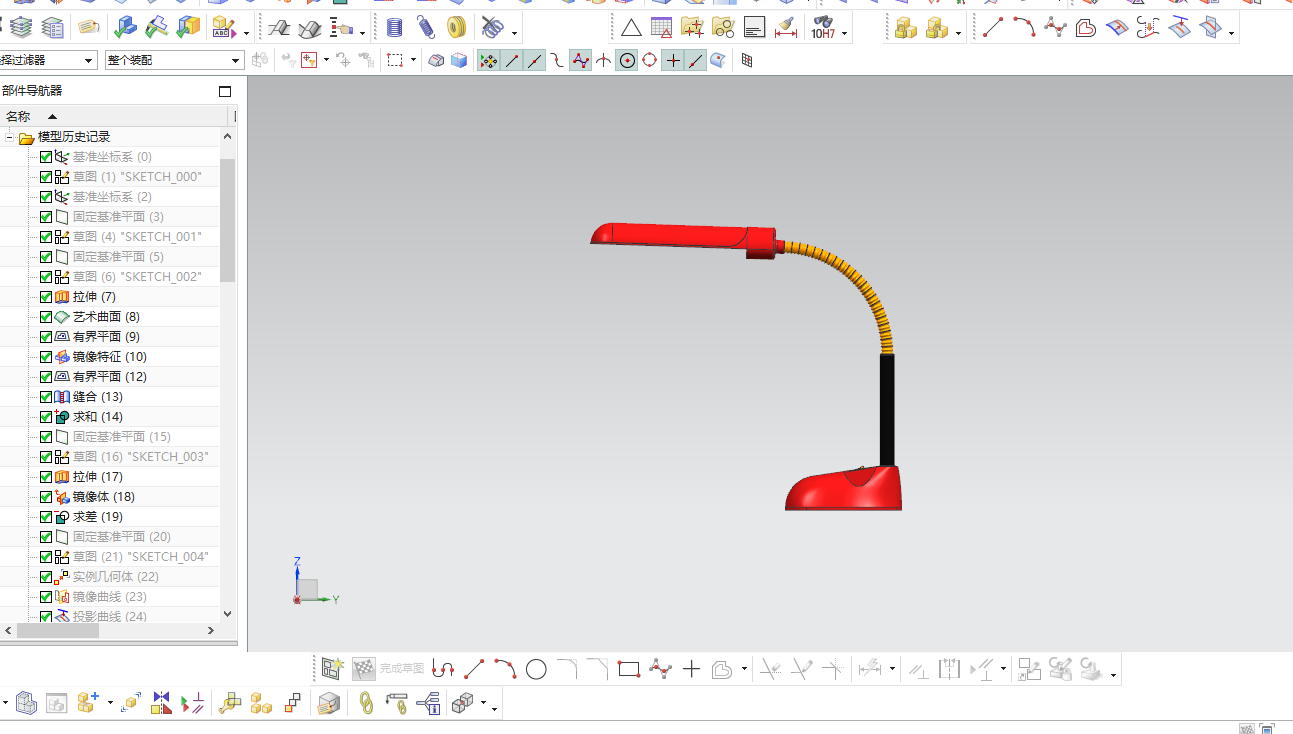Click the ABC text annotation icon
The height and width of the screenshot is (734, 1293).
(222, 28)
